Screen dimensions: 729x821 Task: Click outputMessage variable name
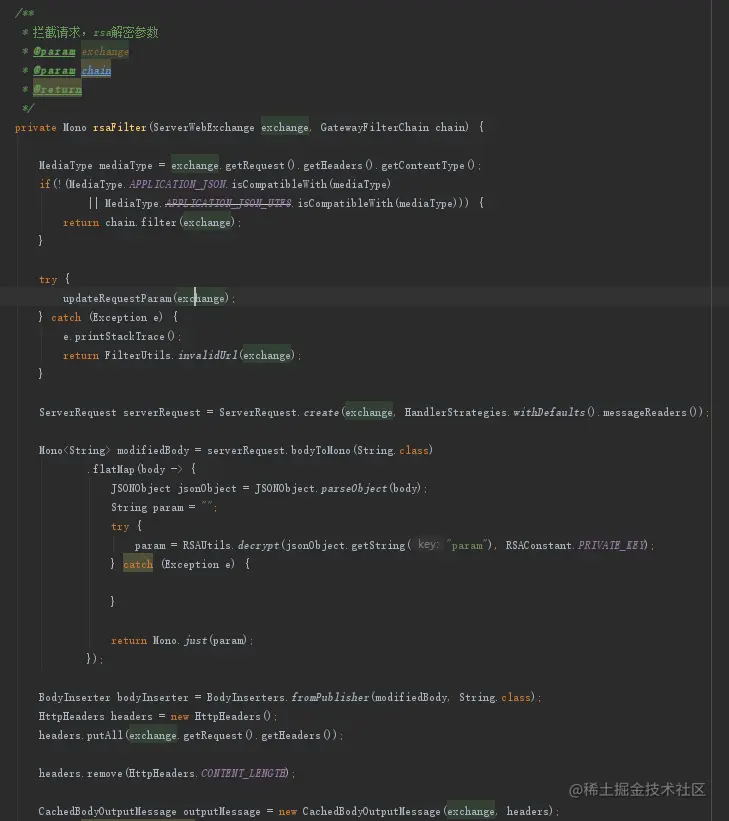(x=222, y=812)
